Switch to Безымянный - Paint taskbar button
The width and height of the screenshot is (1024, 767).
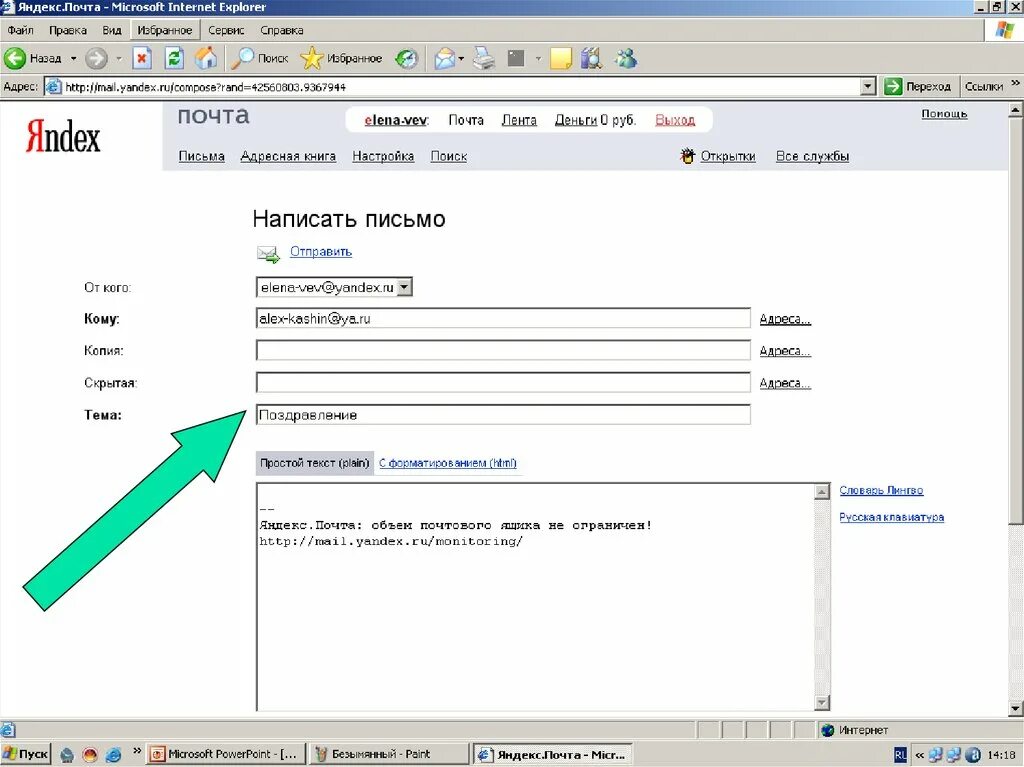[x=389, y=754]
